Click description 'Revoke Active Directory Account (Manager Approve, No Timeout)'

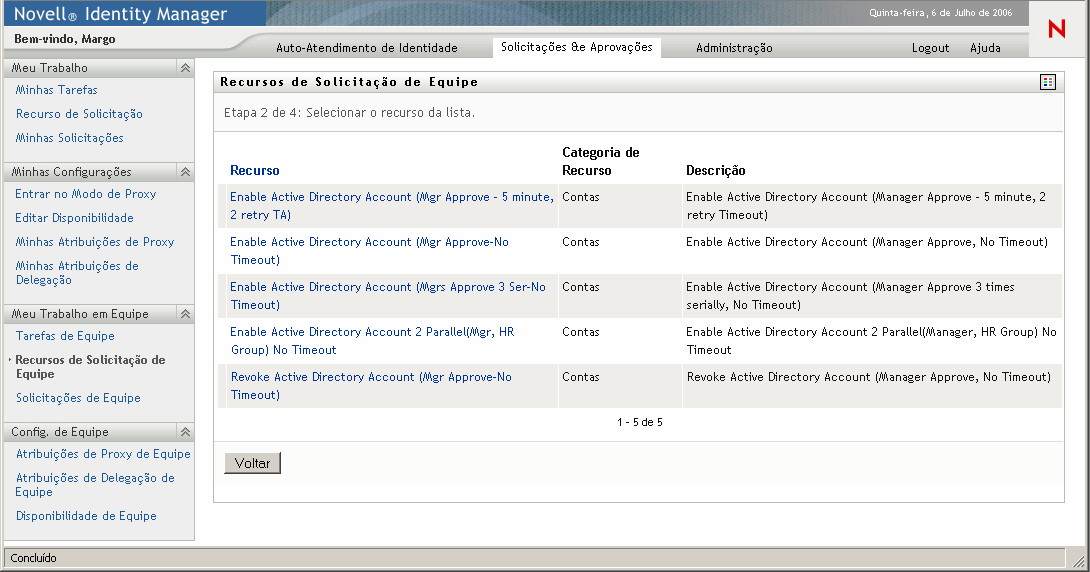click(868, 377)
